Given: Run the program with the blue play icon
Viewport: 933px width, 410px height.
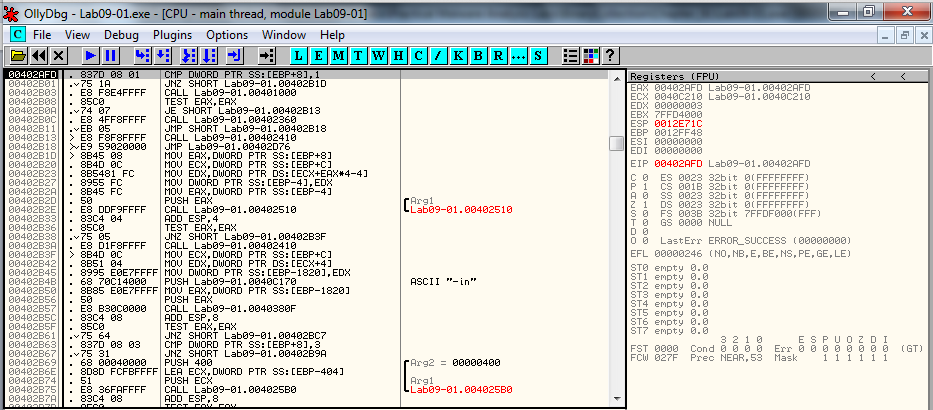Looking at the screenshot, I should click(x=91, y=56).
